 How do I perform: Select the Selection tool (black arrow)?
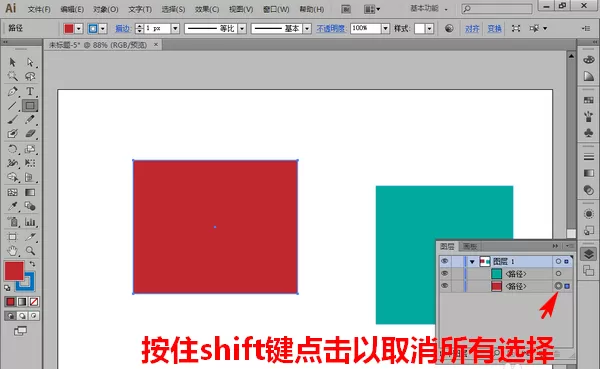[12, 62]
